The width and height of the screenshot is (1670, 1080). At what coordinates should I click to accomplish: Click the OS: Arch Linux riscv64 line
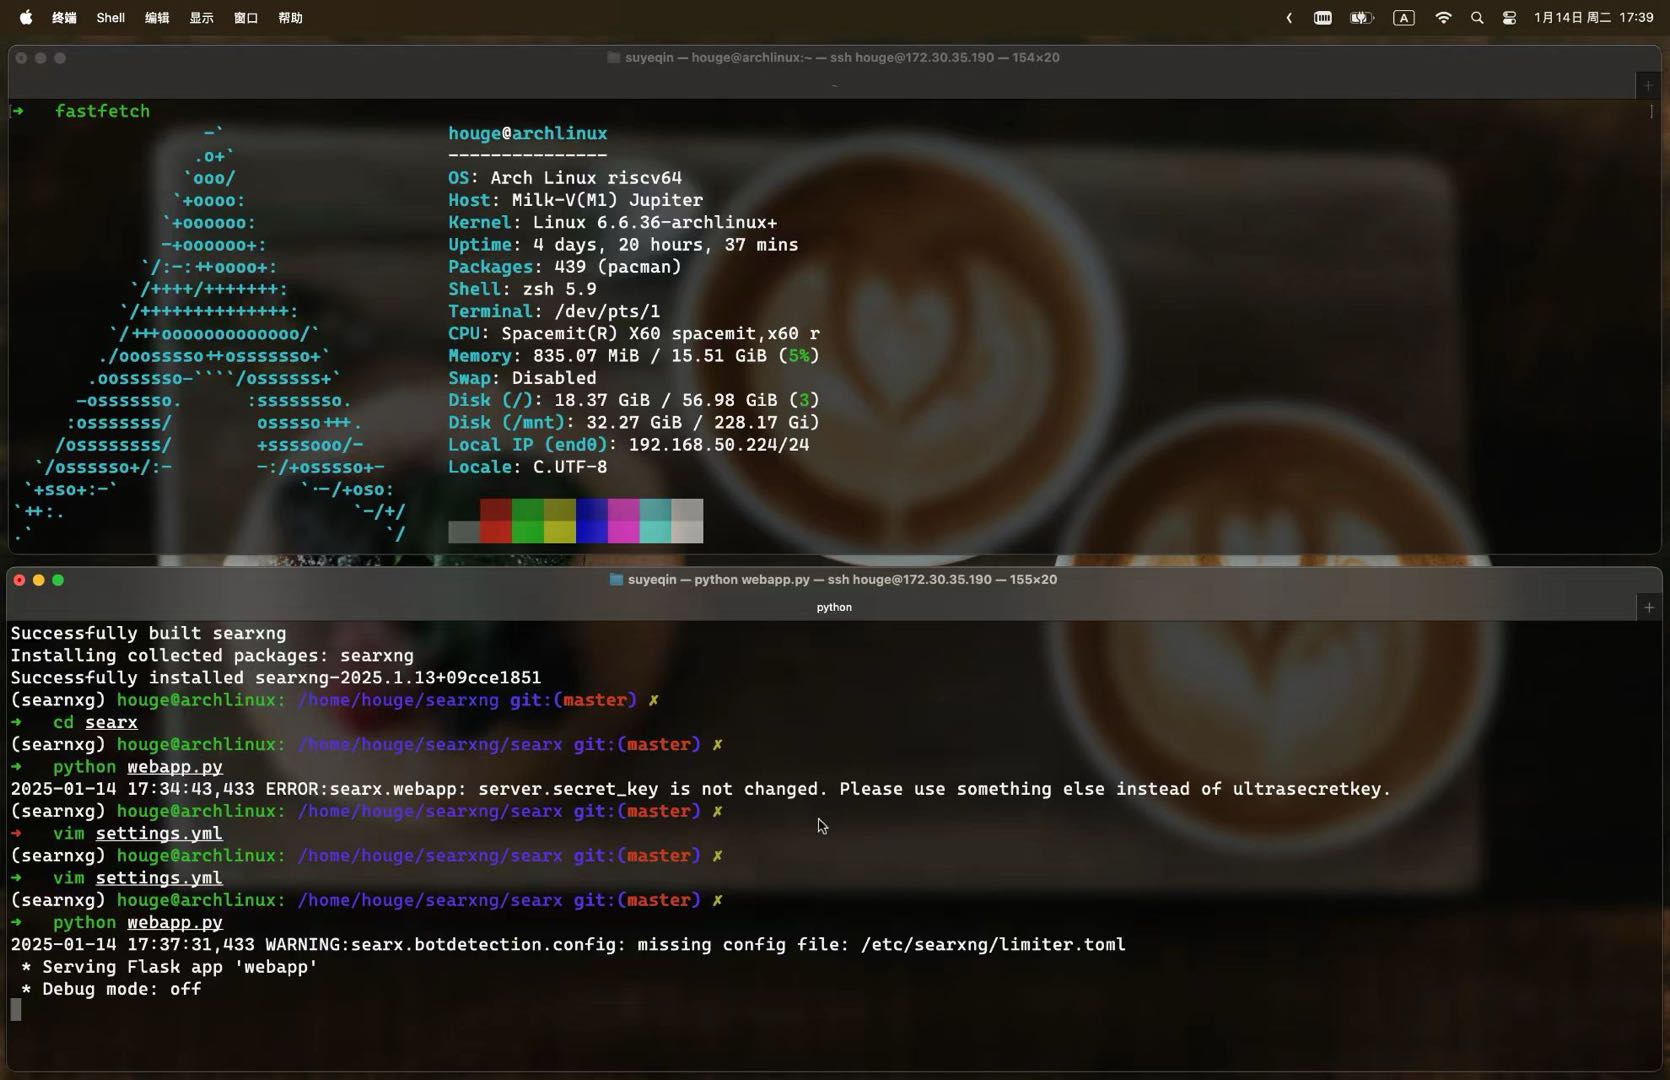[565, 178]
